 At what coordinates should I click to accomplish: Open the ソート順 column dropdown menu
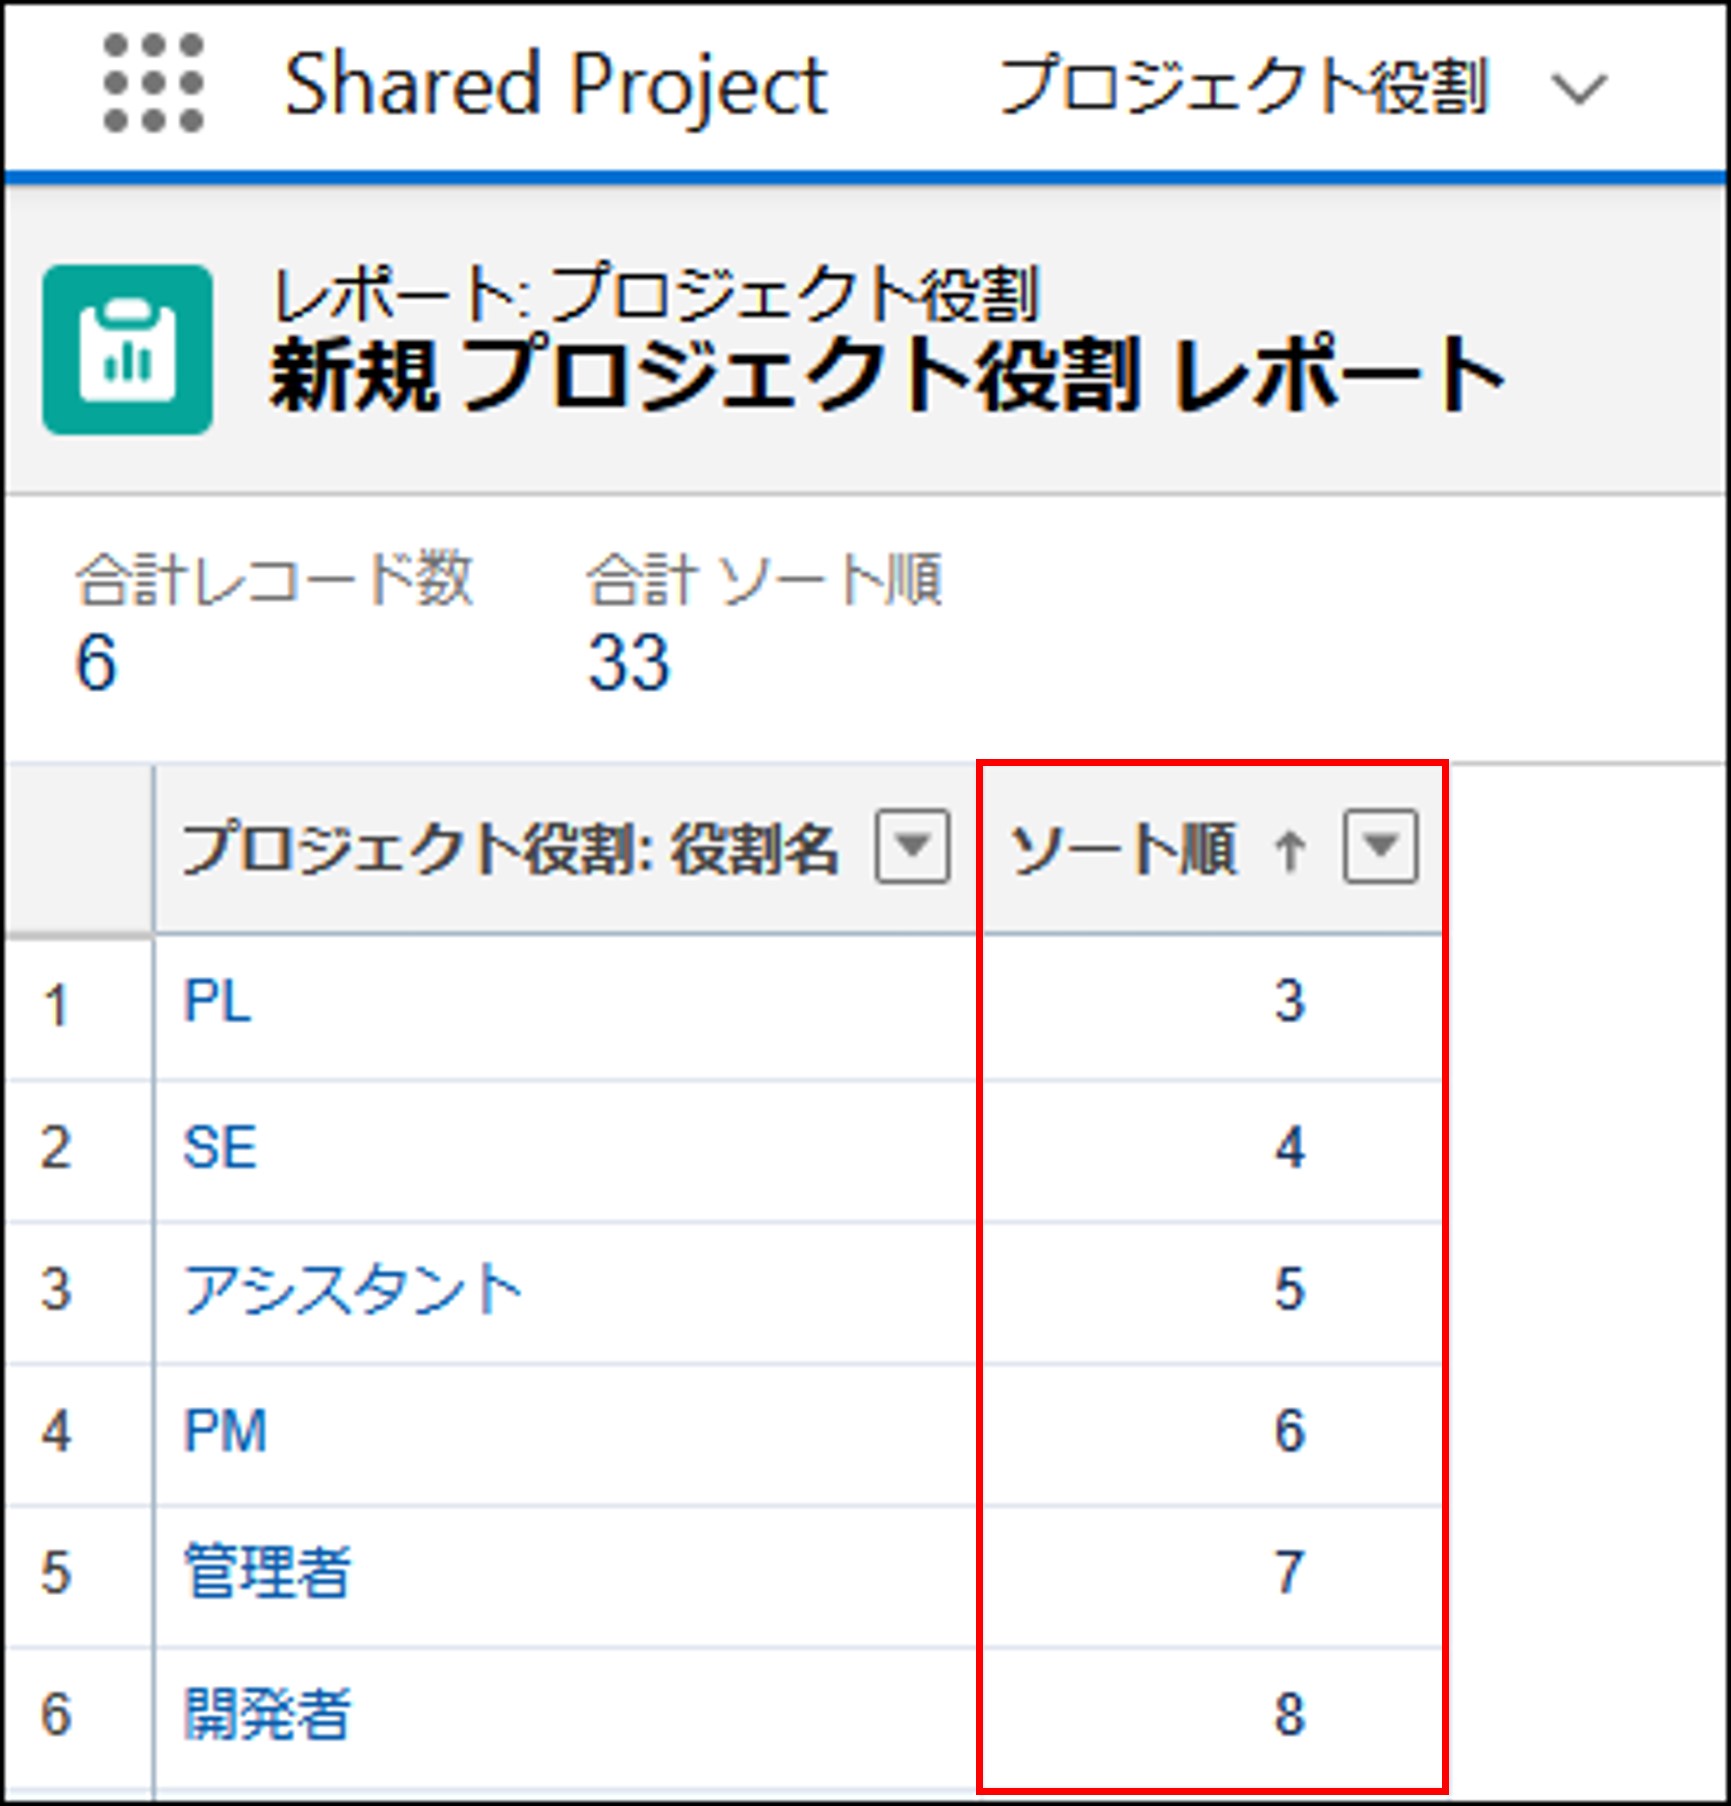(1380, 847)
